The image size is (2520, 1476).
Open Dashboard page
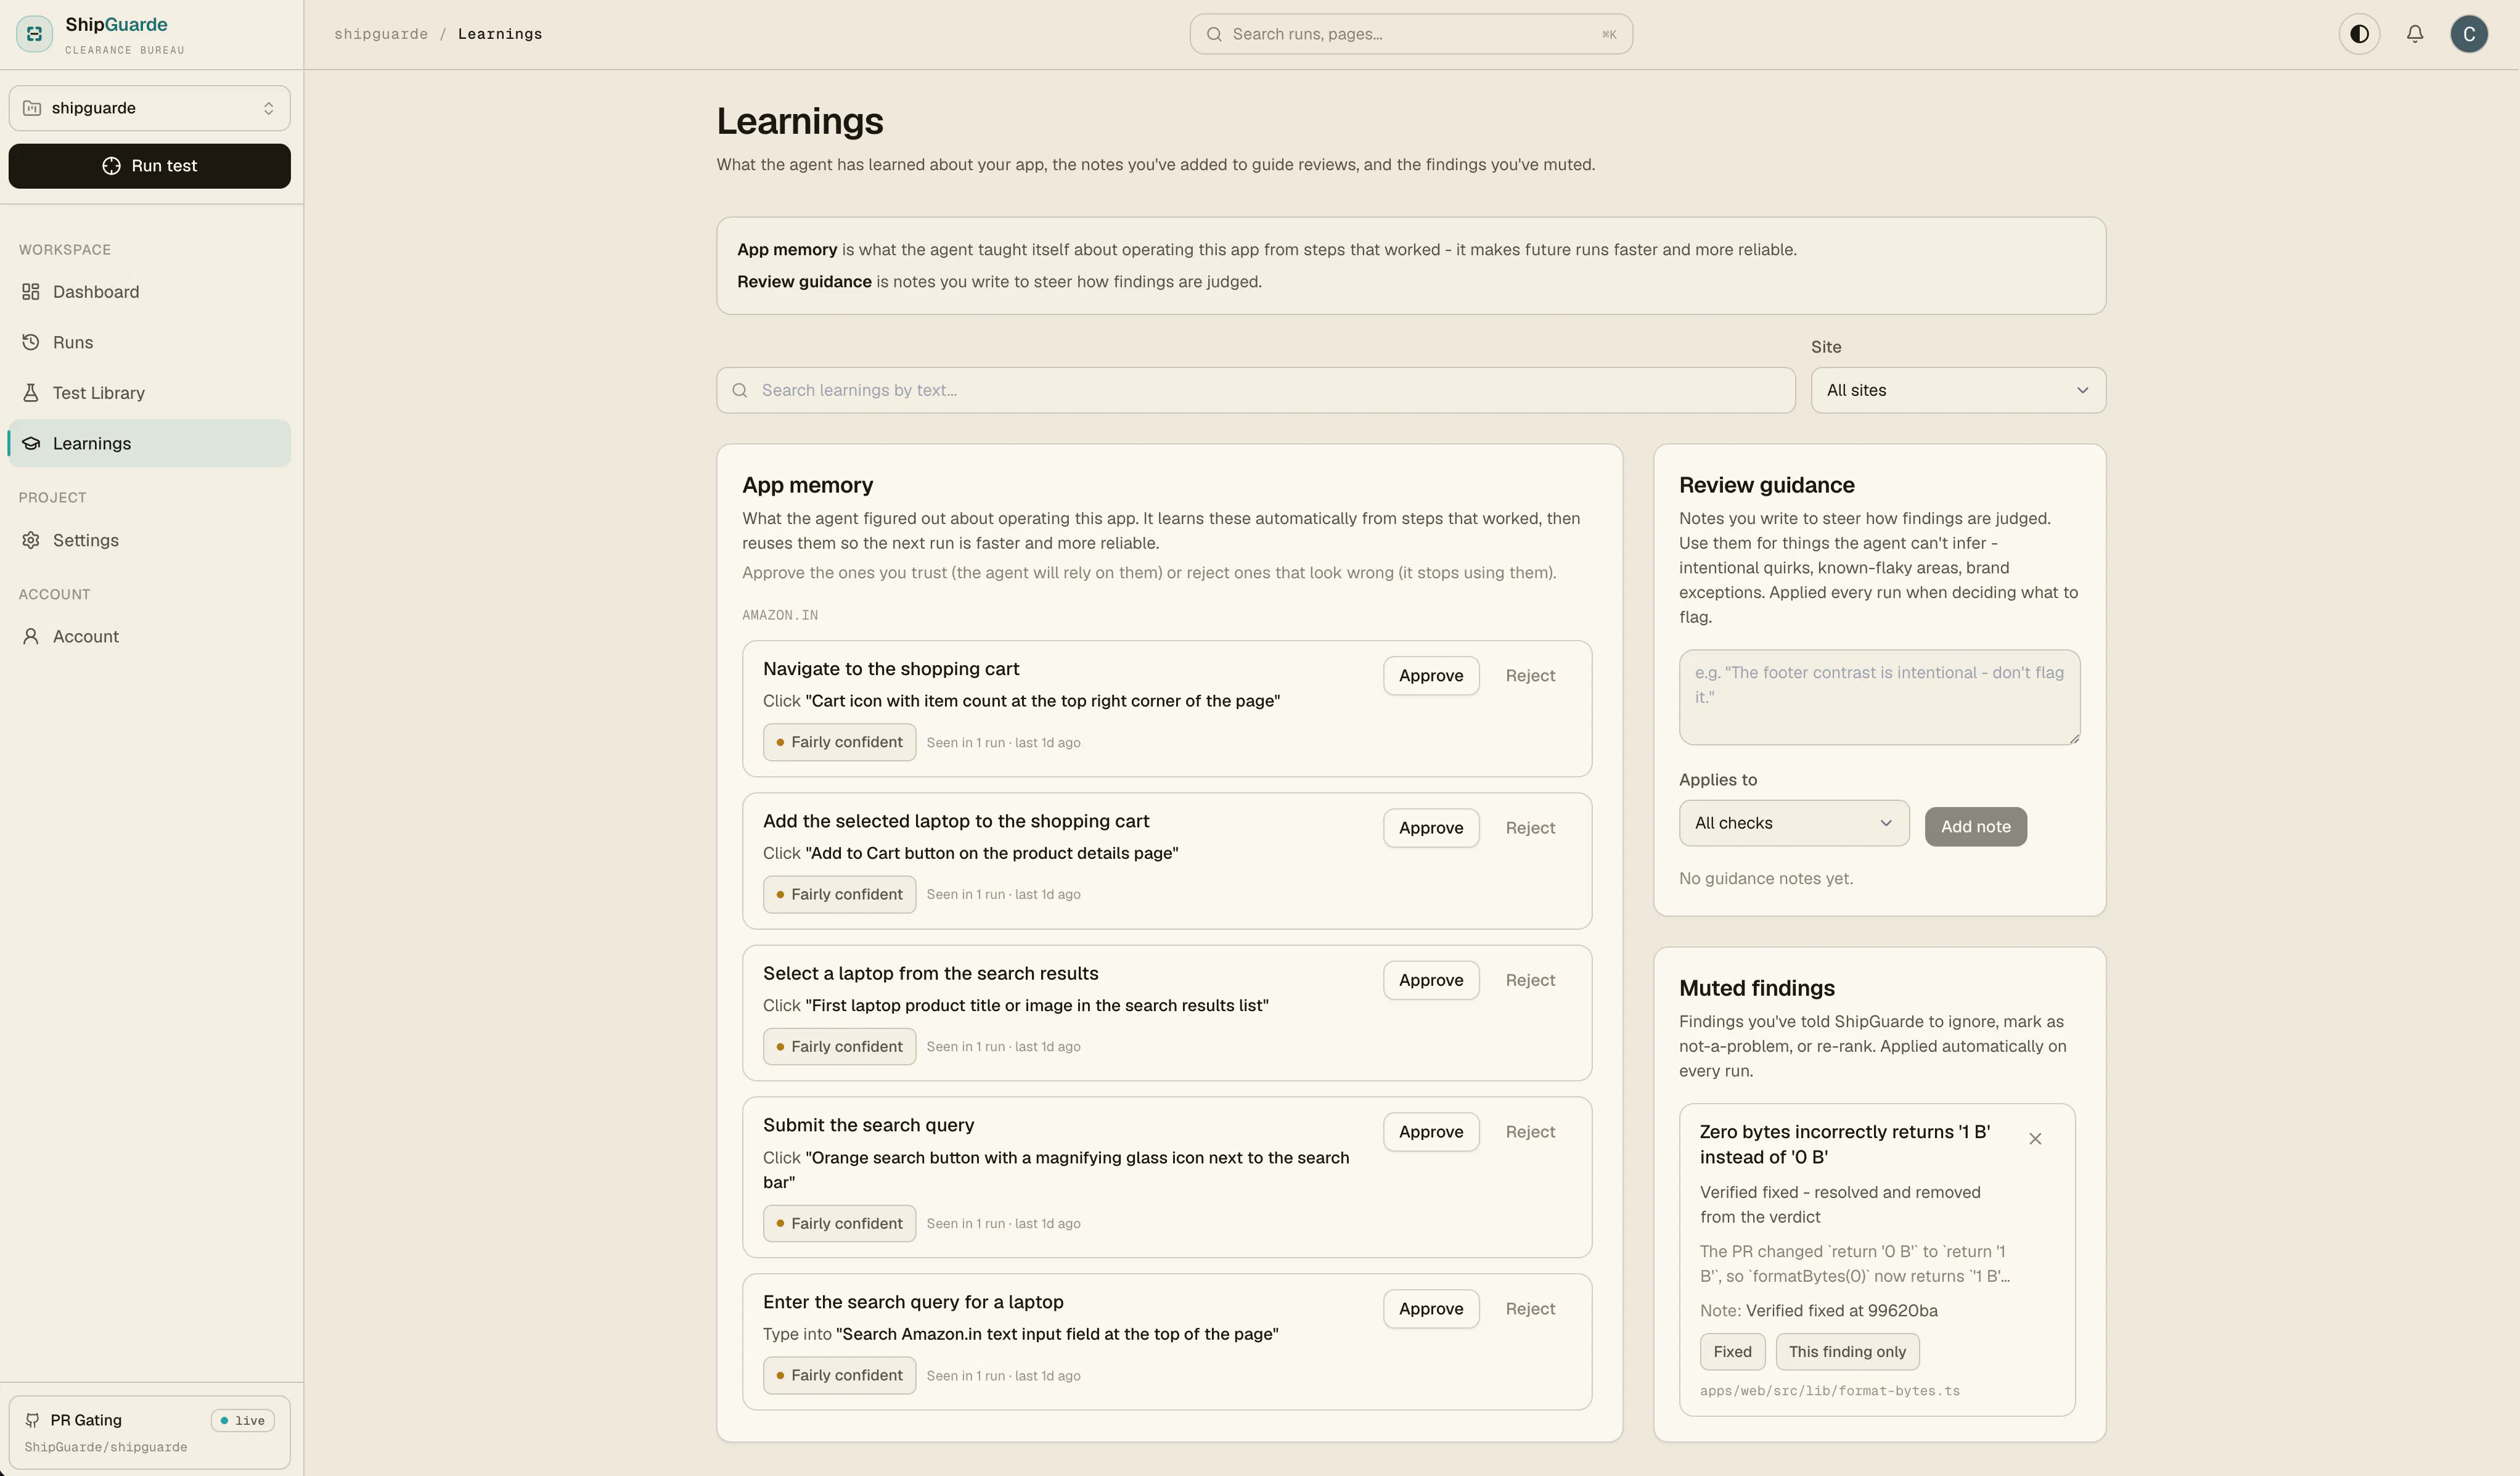pyautogui.click(x=150, y=292)
